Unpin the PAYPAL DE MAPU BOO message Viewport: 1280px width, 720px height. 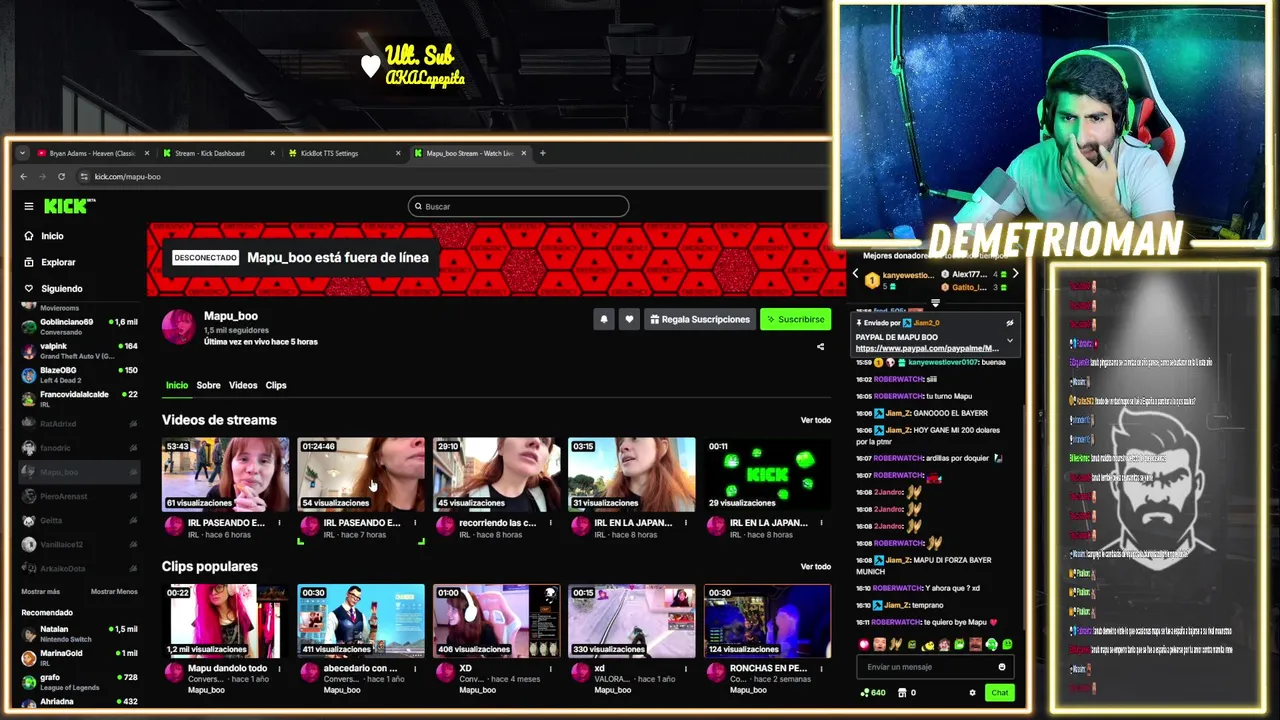[1009, 323]
